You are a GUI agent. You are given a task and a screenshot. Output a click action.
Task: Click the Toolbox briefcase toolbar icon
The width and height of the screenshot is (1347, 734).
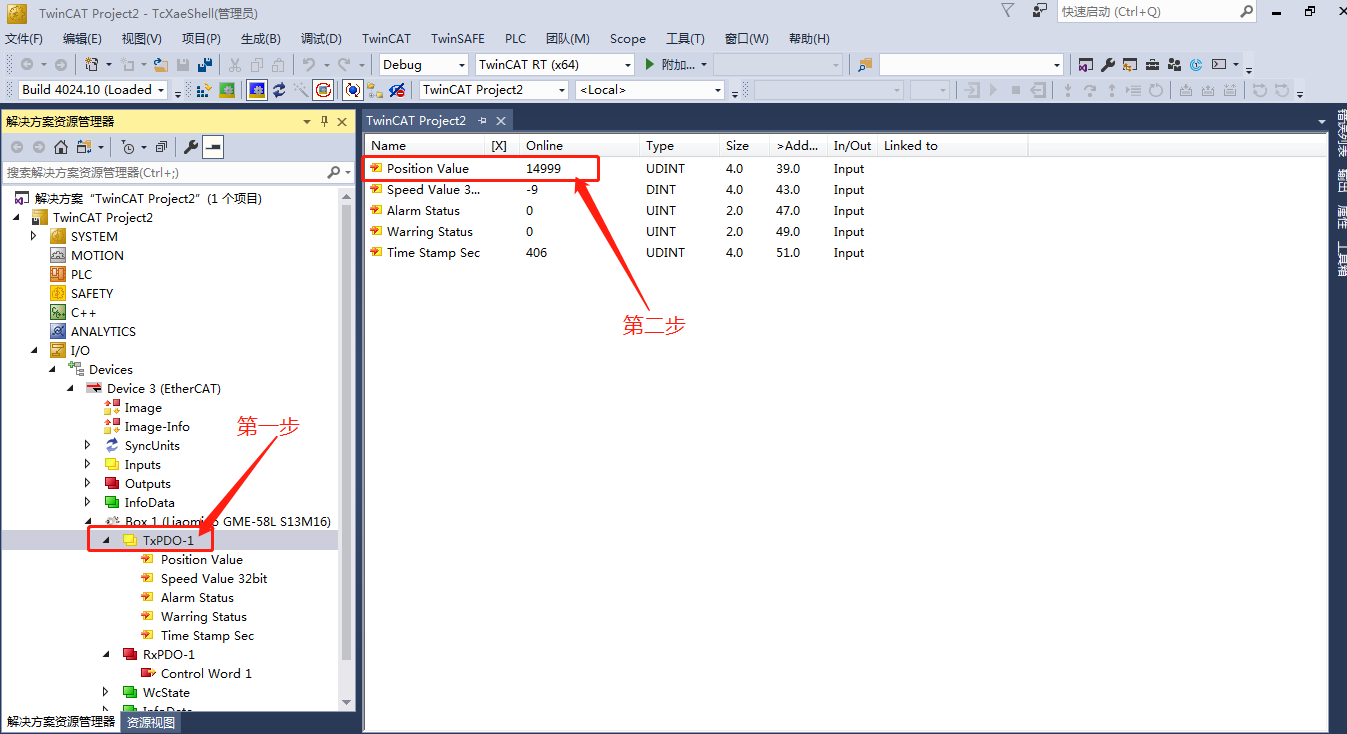tap(1152, 65)
